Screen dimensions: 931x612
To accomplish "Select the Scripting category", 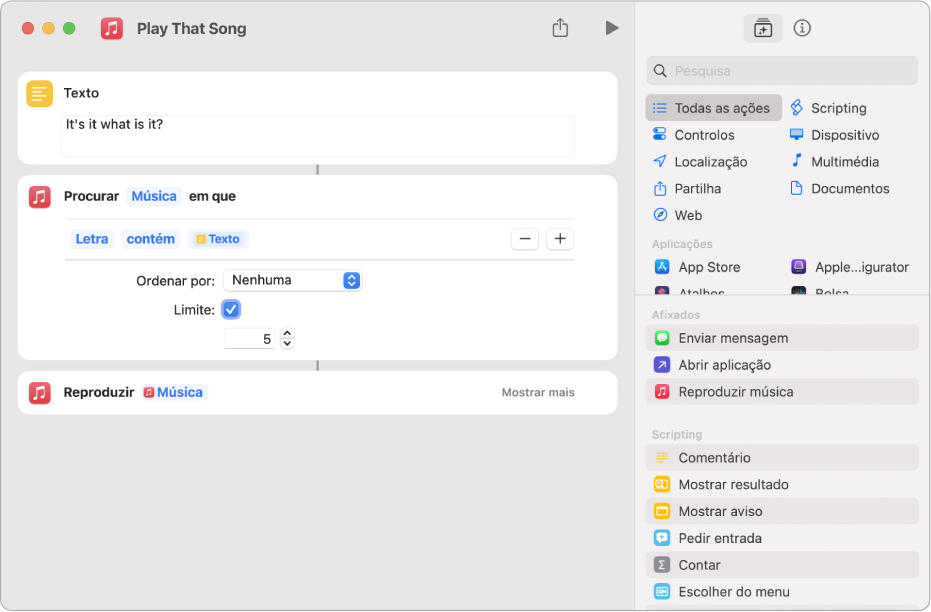I will point(829,108).
